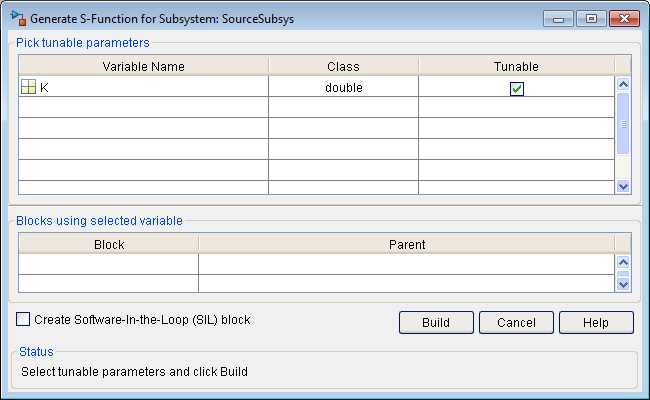Image resolution: width=650 pixels, height=400 pixels.
Task: Toggle the Tunable checkbox for K
Action: click(x=516, y=88)
